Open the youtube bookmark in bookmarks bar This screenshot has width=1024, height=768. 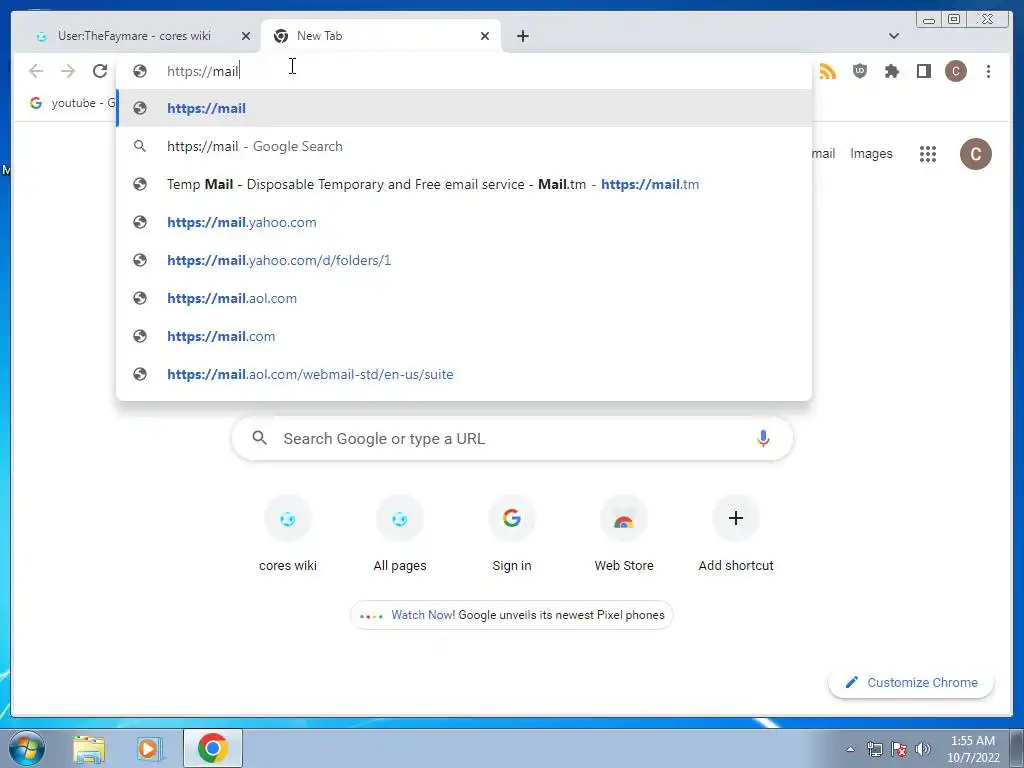pos(72,103)
